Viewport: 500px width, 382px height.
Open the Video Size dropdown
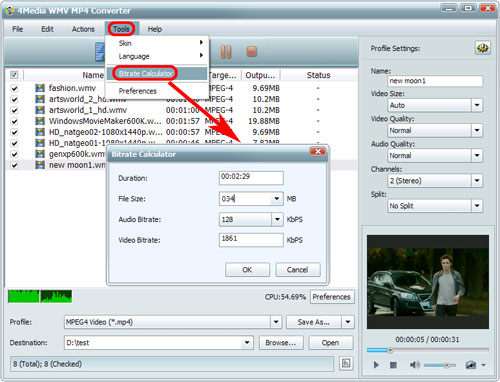(x=477, y=105)
